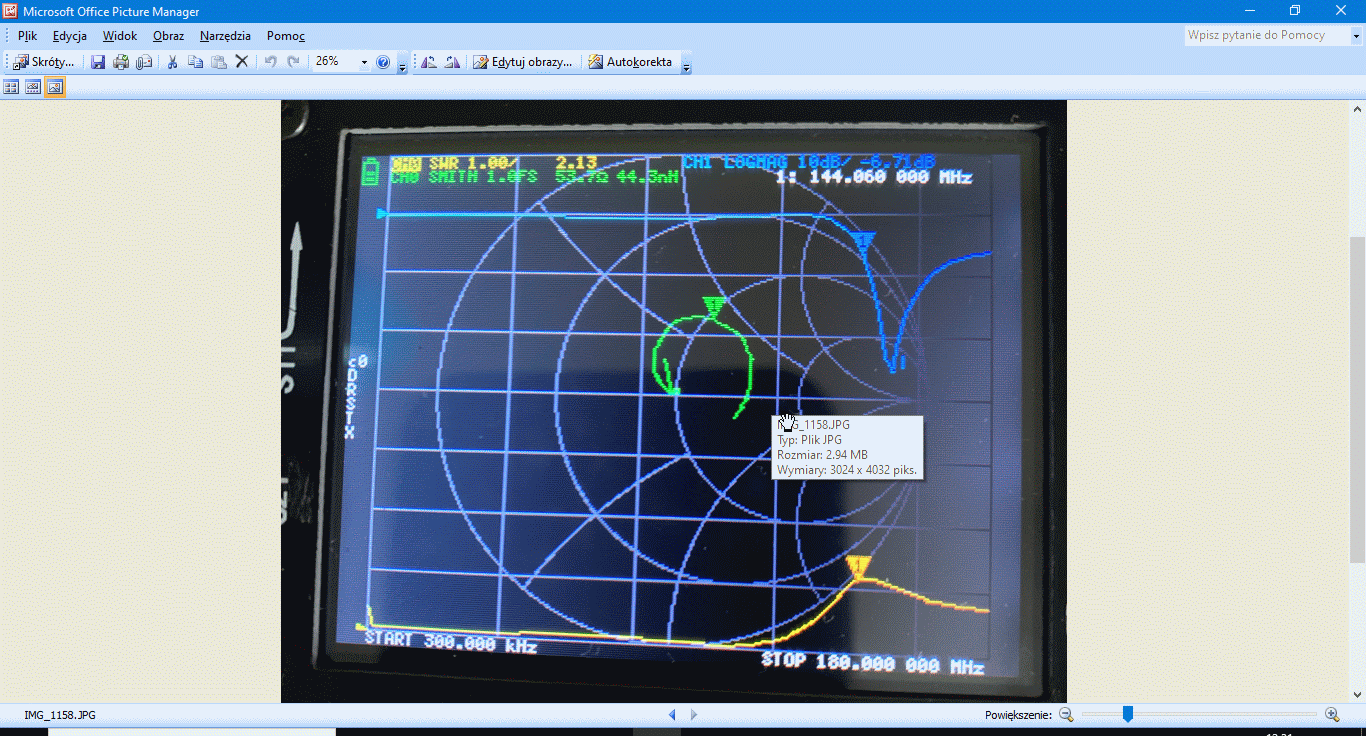Switch to Filmstrip view

[33, 88]
